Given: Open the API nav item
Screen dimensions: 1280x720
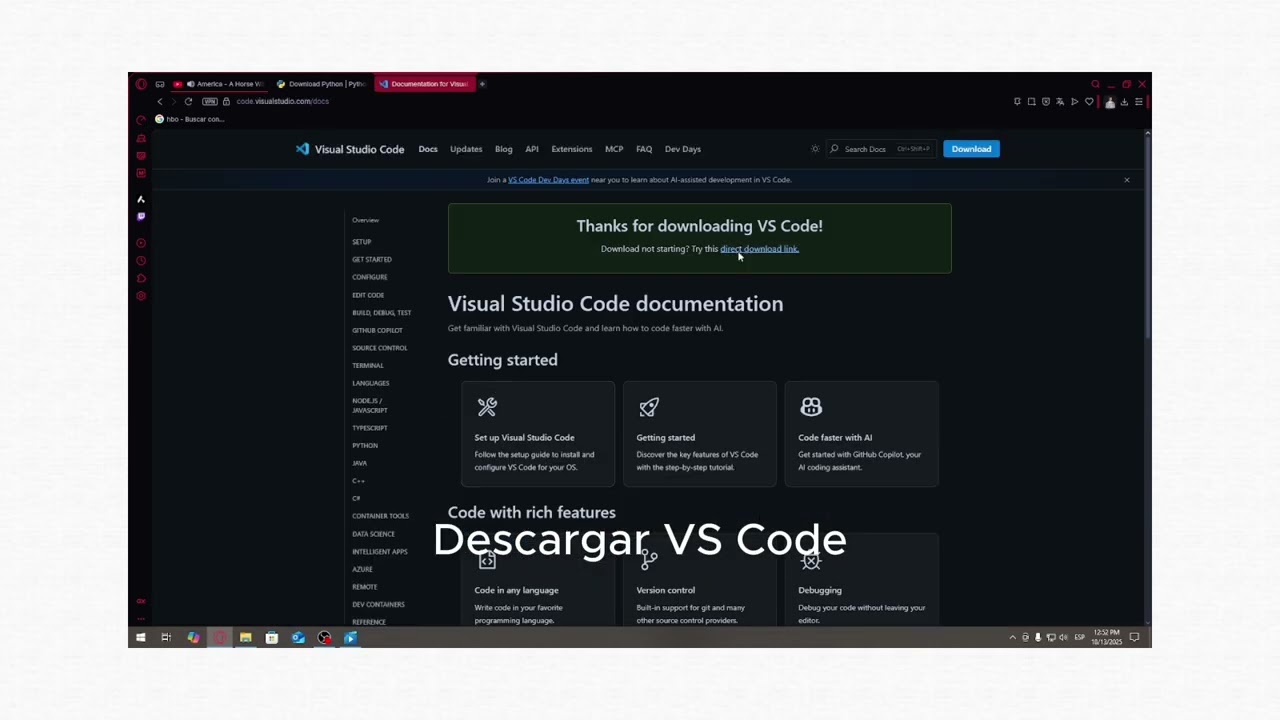Looking at the screenshot, I should pos(532,149).
